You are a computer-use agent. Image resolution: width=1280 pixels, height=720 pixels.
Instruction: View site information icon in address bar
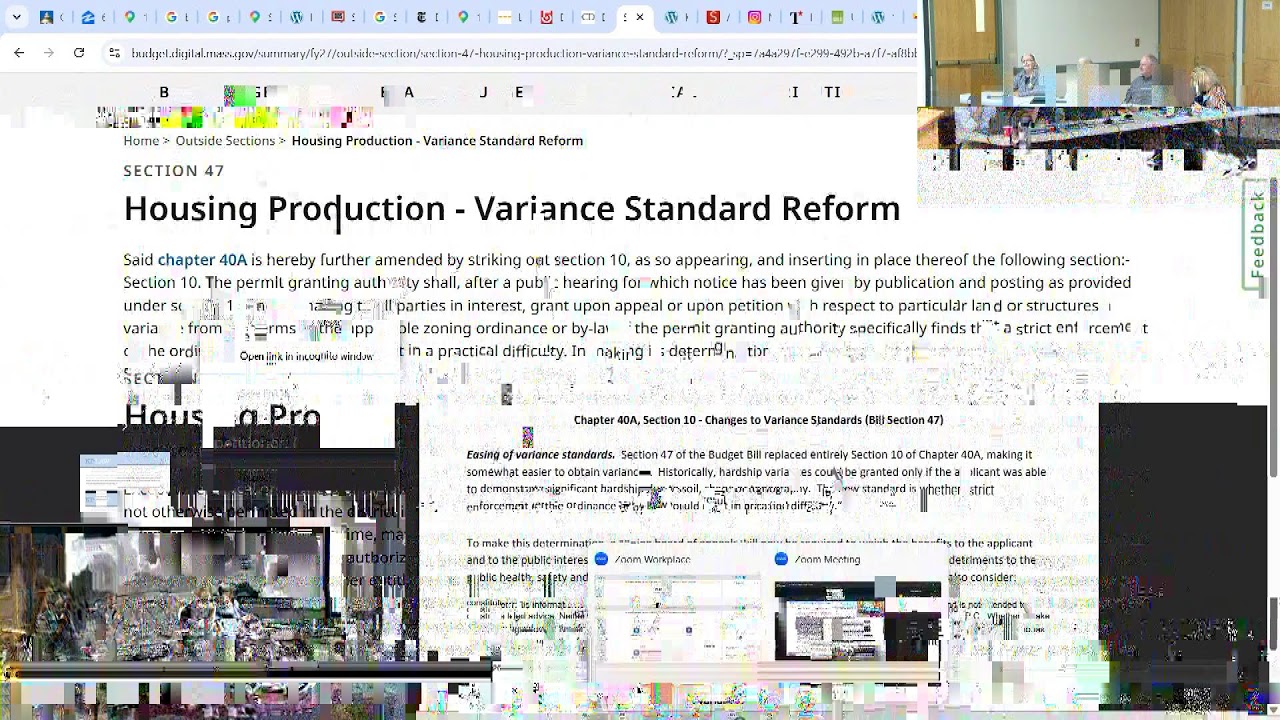point(114,52)
